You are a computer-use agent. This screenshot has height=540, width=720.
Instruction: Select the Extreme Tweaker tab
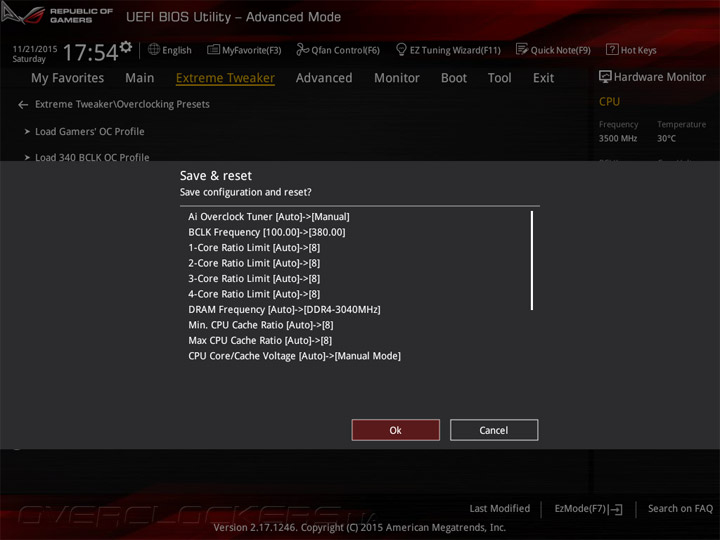[x=225, y=78]
